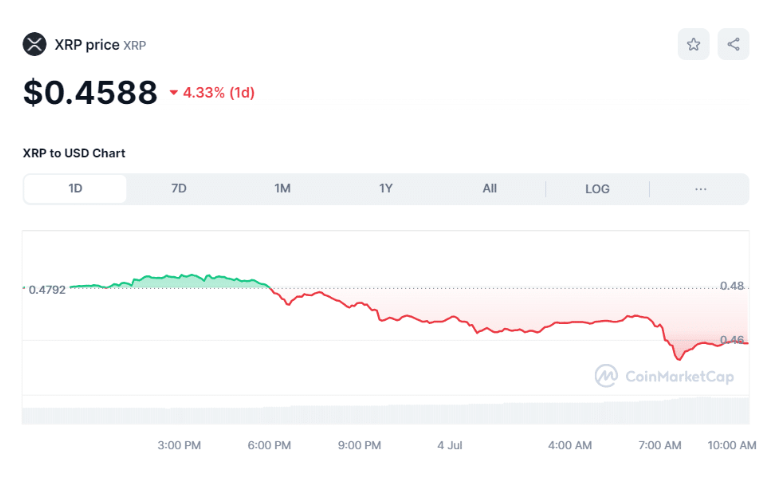
Task: Select the 1D chart range tab
Action: (x=75, y=188)
